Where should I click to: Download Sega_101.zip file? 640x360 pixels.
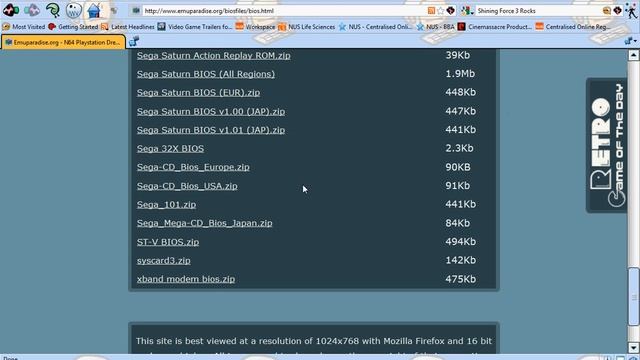[167, 204]
